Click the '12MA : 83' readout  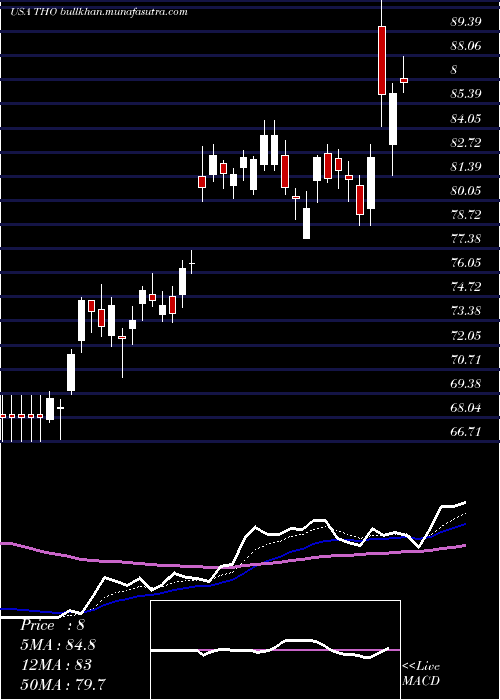click(56, 664)
